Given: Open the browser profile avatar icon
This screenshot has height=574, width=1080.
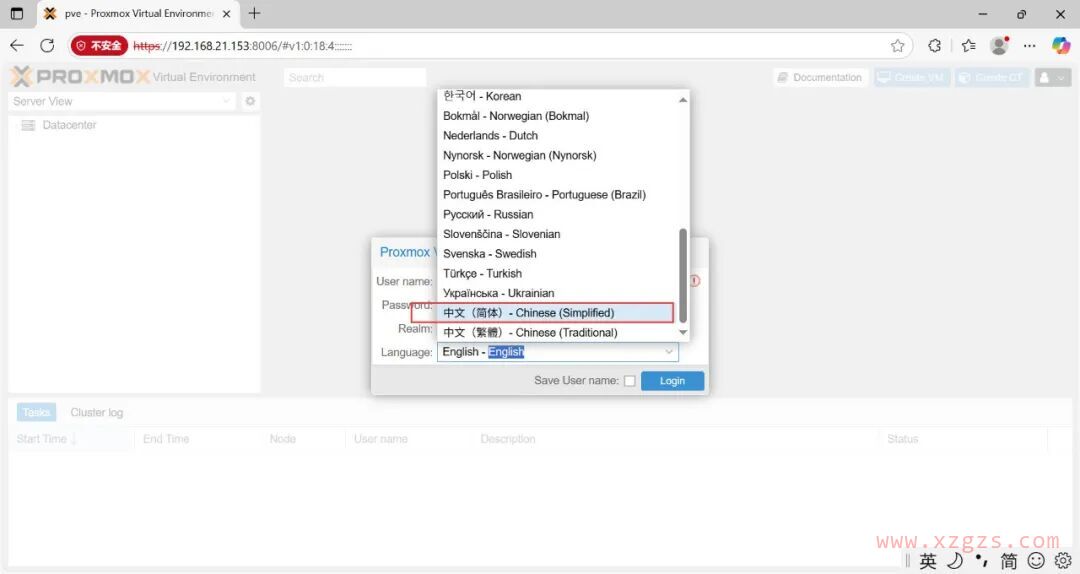Looking at the screenshot, I should (x=998, y=45).
